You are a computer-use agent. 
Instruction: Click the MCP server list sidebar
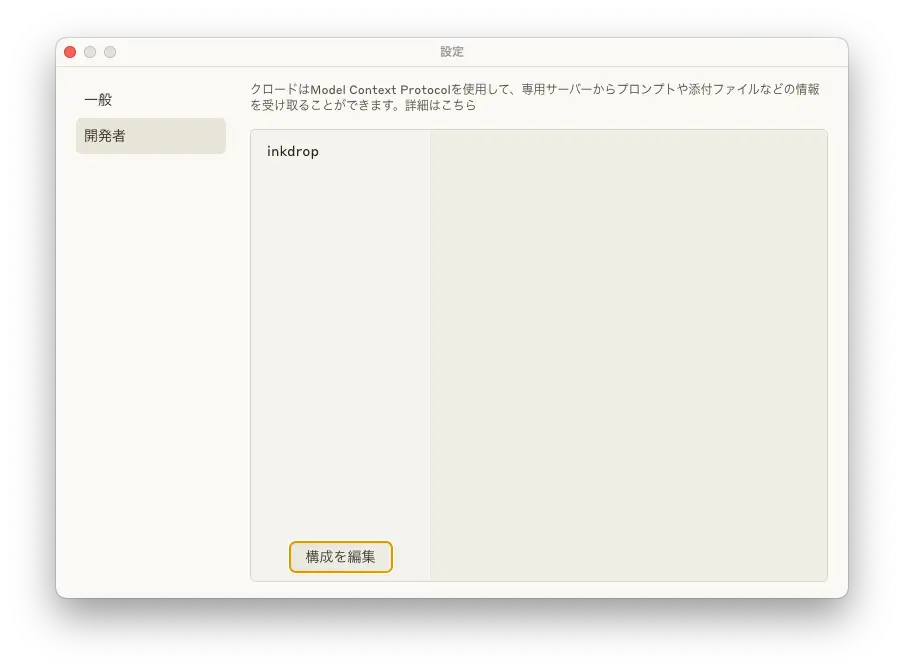(x=340, y=350)
